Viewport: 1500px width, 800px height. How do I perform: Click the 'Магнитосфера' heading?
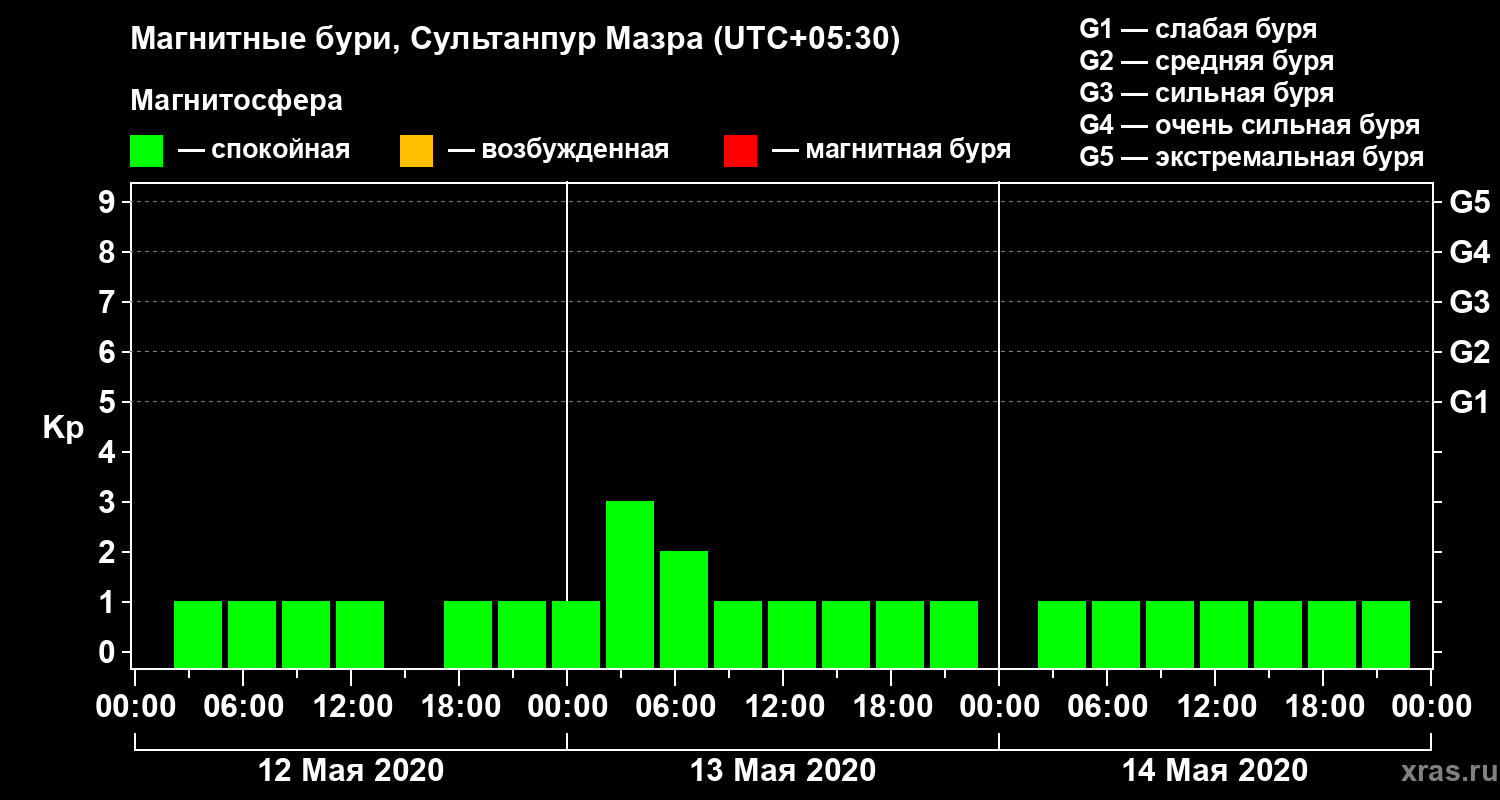coord(236,101)
